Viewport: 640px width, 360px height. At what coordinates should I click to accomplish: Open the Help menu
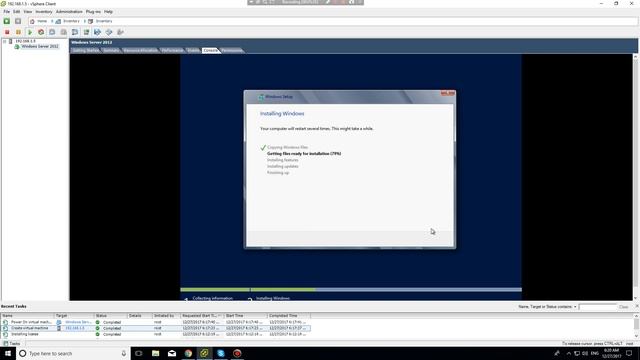click(108, 12)
